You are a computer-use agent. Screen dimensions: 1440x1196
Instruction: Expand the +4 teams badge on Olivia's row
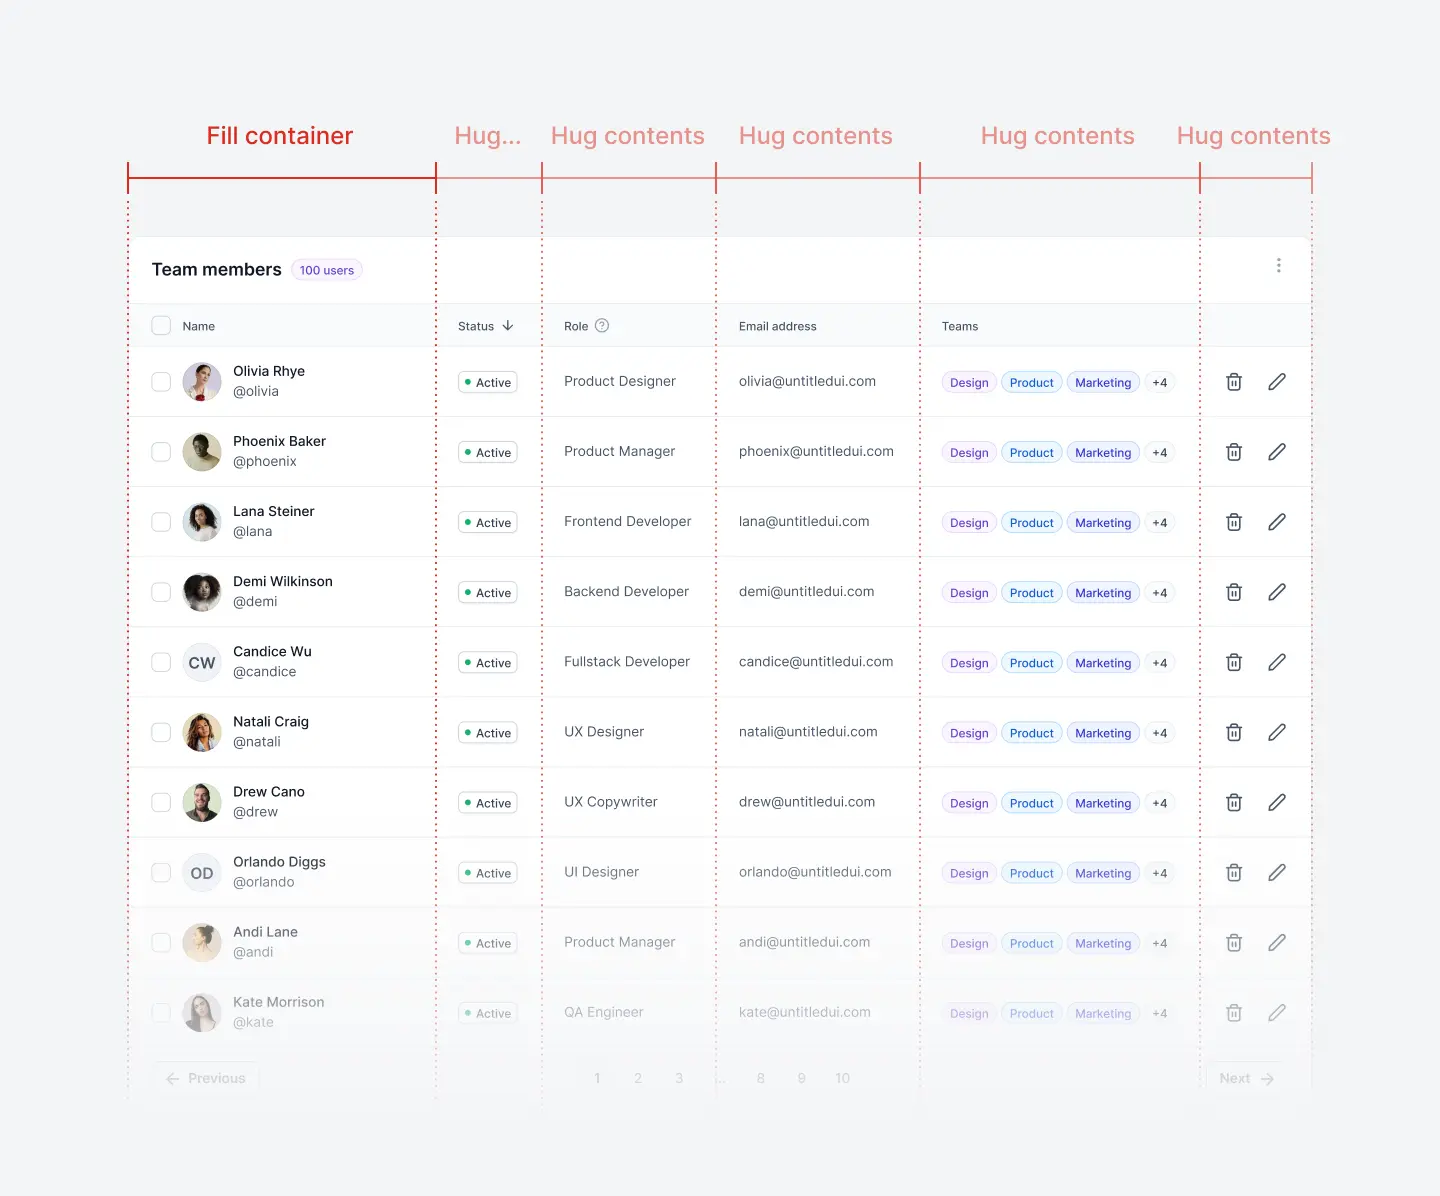[x=1159, y=381]
